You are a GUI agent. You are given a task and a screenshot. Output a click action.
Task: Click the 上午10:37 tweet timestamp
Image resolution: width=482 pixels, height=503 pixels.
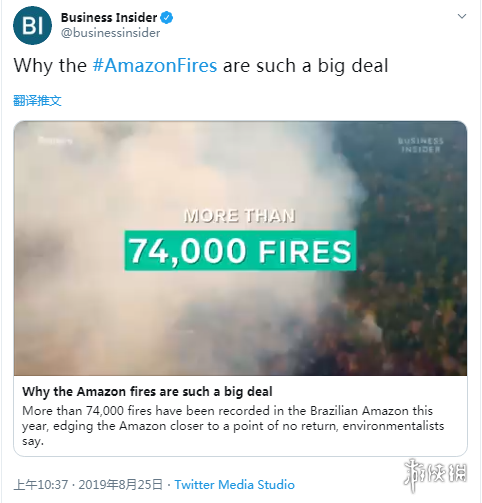pyautogui.click(x=41, y=484)
